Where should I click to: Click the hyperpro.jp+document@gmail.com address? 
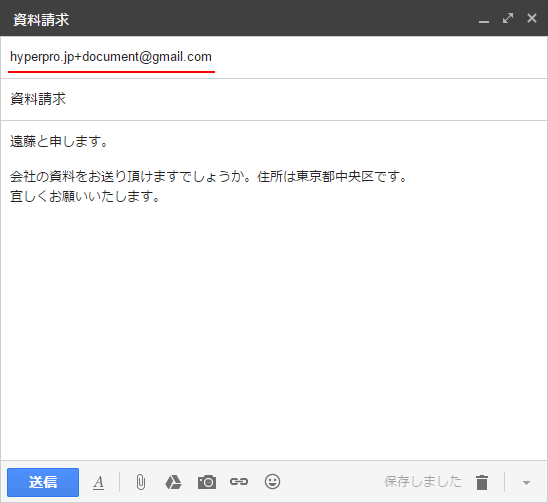(111, 57)
